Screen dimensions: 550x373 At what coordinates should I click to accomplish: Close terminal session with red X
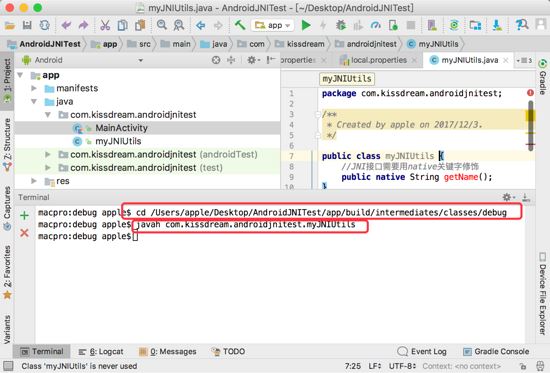[24, 233]
